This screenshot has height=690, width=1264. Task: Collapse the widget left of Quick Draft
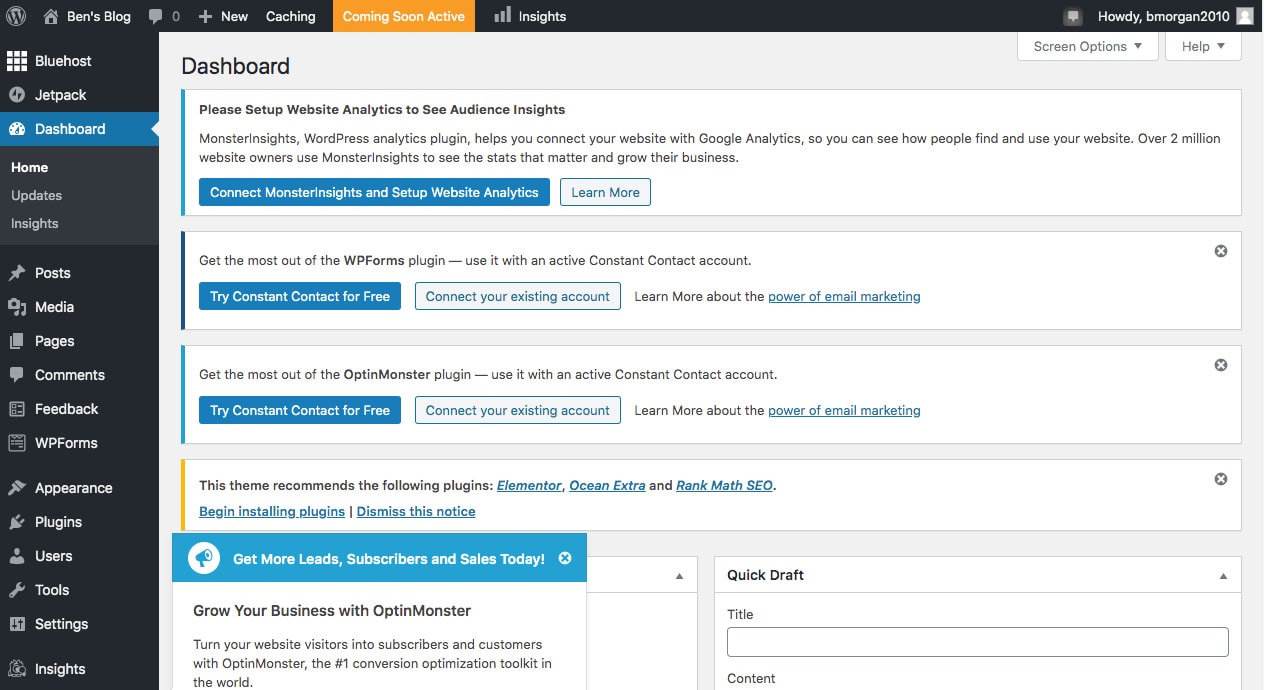tap(679, 576)
